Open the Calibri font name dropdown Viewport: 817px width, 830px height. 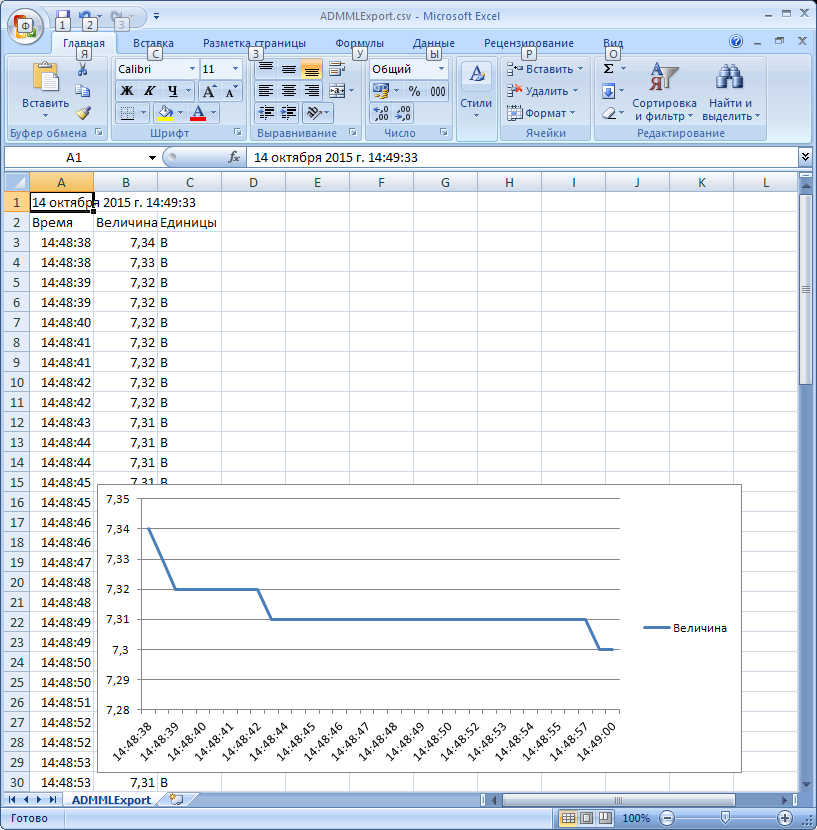click(192, 69)
